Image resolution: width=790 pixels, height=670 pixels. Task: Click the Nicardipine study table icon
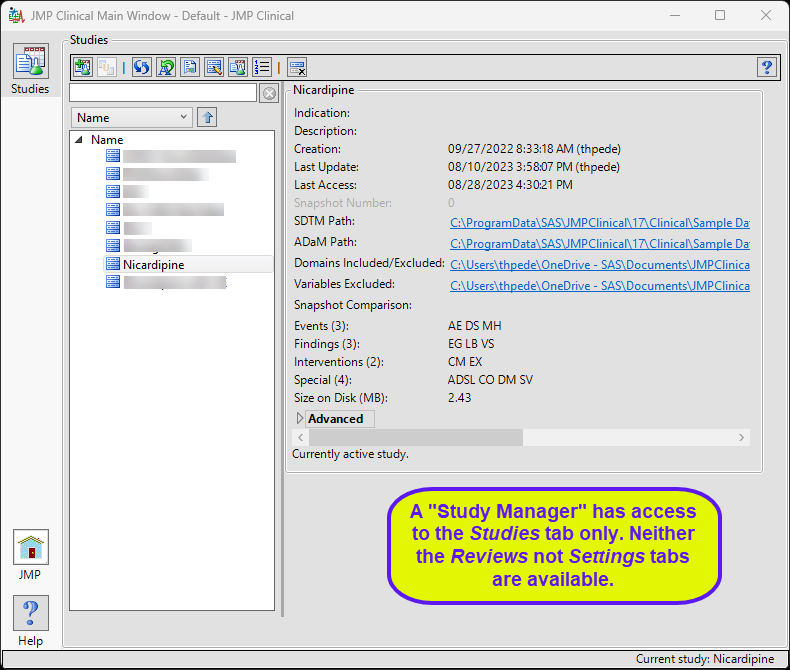point(113,264)
